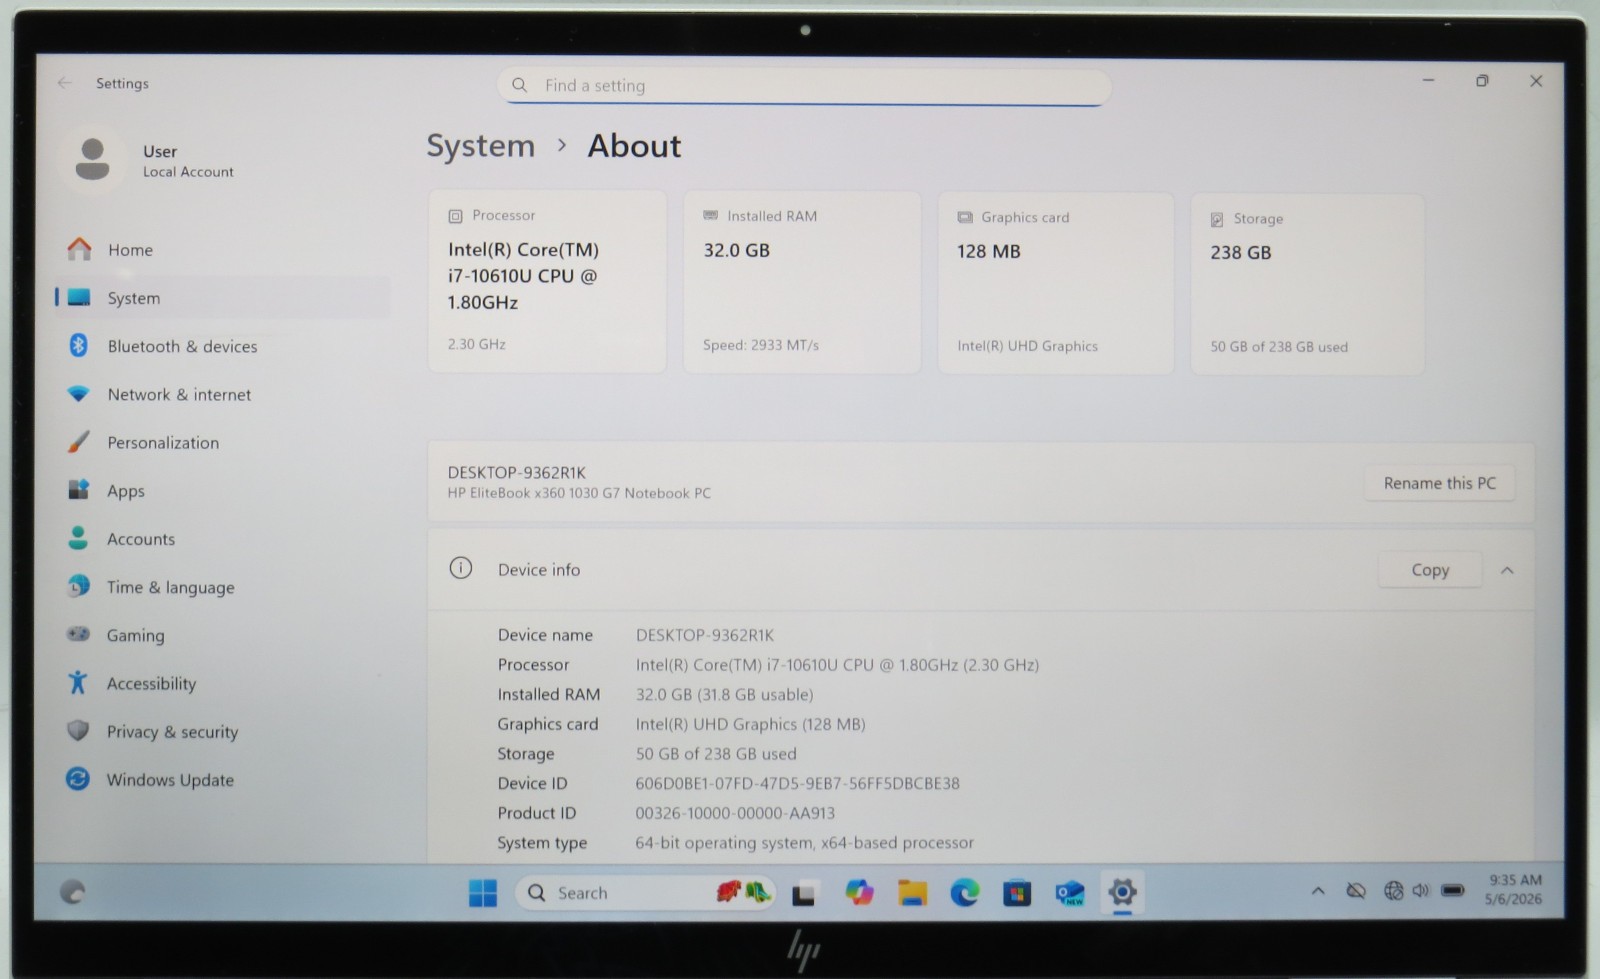This screenshot has height=979, width=1600.
Task: Open the Graphics card info card
Action: click(x=1055, y=283)
